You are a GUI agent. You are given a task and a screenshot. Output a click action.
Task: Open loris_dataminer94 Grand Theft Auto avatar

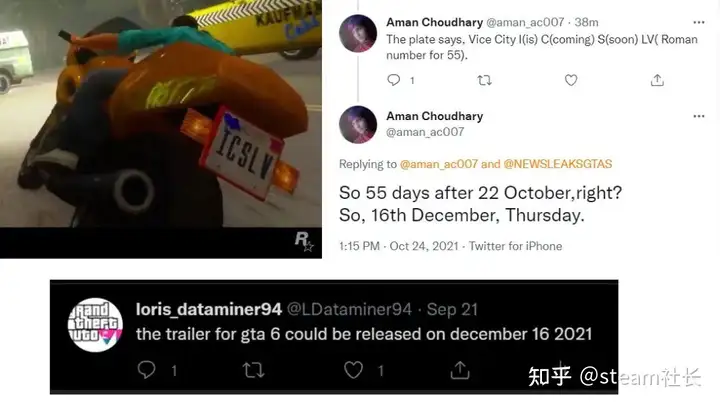pos(95,325)
